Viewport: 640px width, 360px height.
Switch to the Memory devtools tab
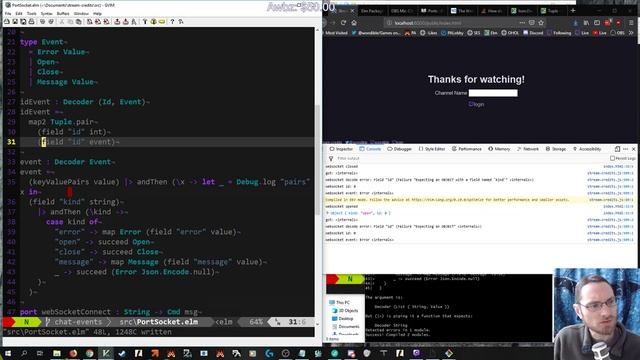[x=499, y=149]
